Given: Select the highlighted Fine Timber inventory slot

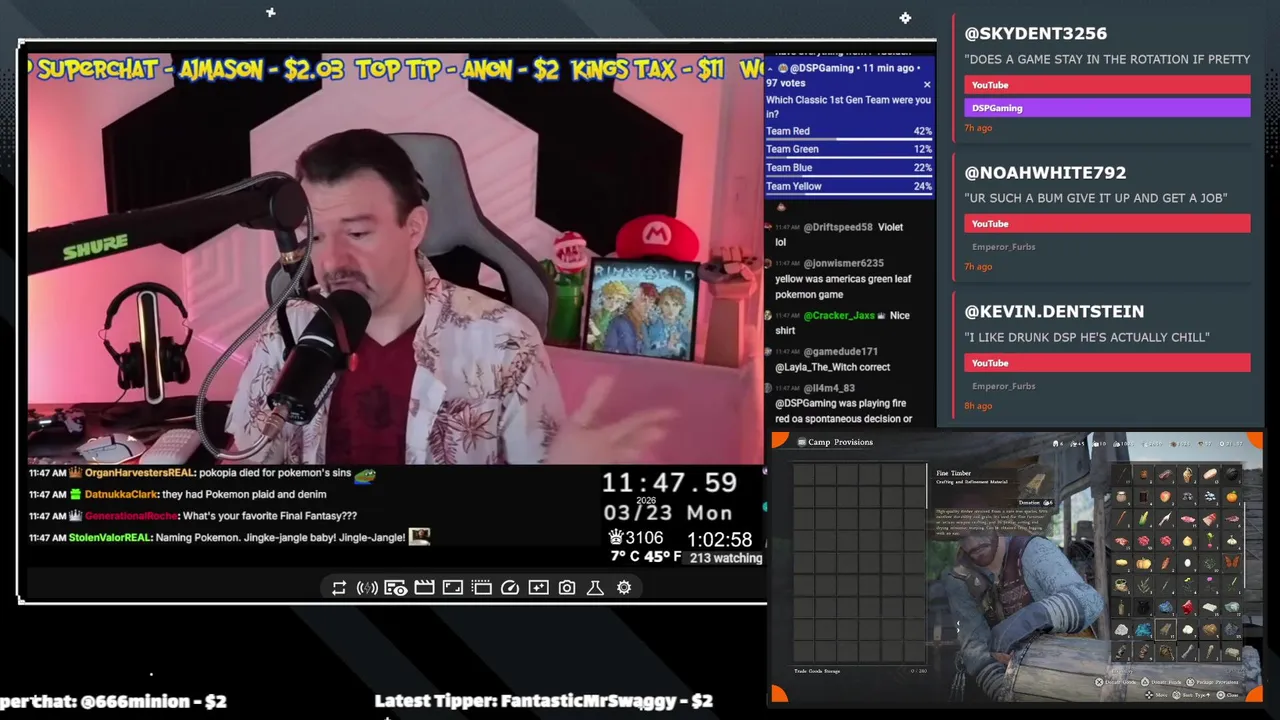Looking at the screenshot, I should coord(1166,629).
